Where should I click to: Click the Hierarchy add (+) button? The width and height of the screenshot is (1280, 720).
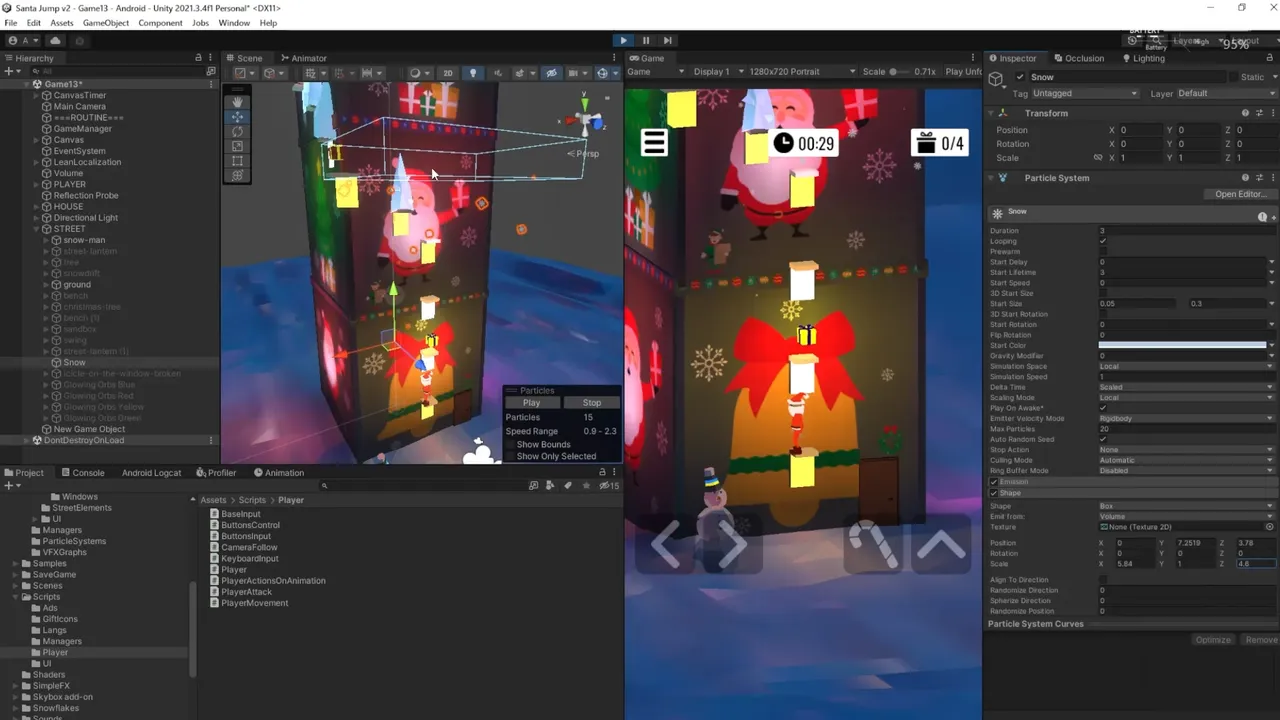8,71
